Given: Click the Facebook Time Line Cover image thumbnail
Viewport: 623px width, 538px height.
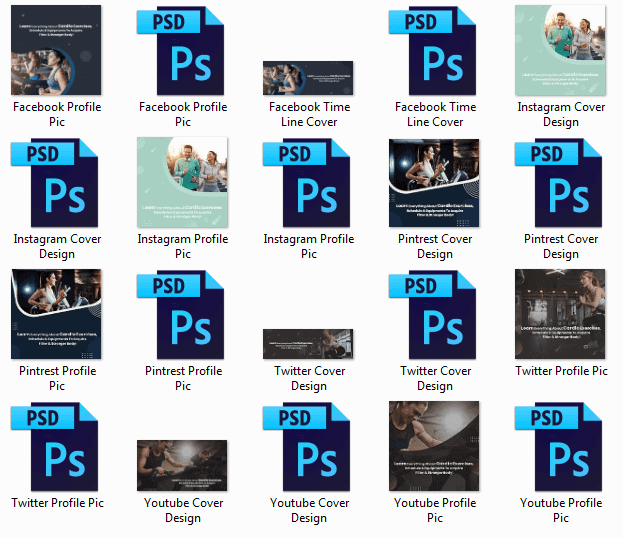Looking at the screenshot, I should [308, 78].
